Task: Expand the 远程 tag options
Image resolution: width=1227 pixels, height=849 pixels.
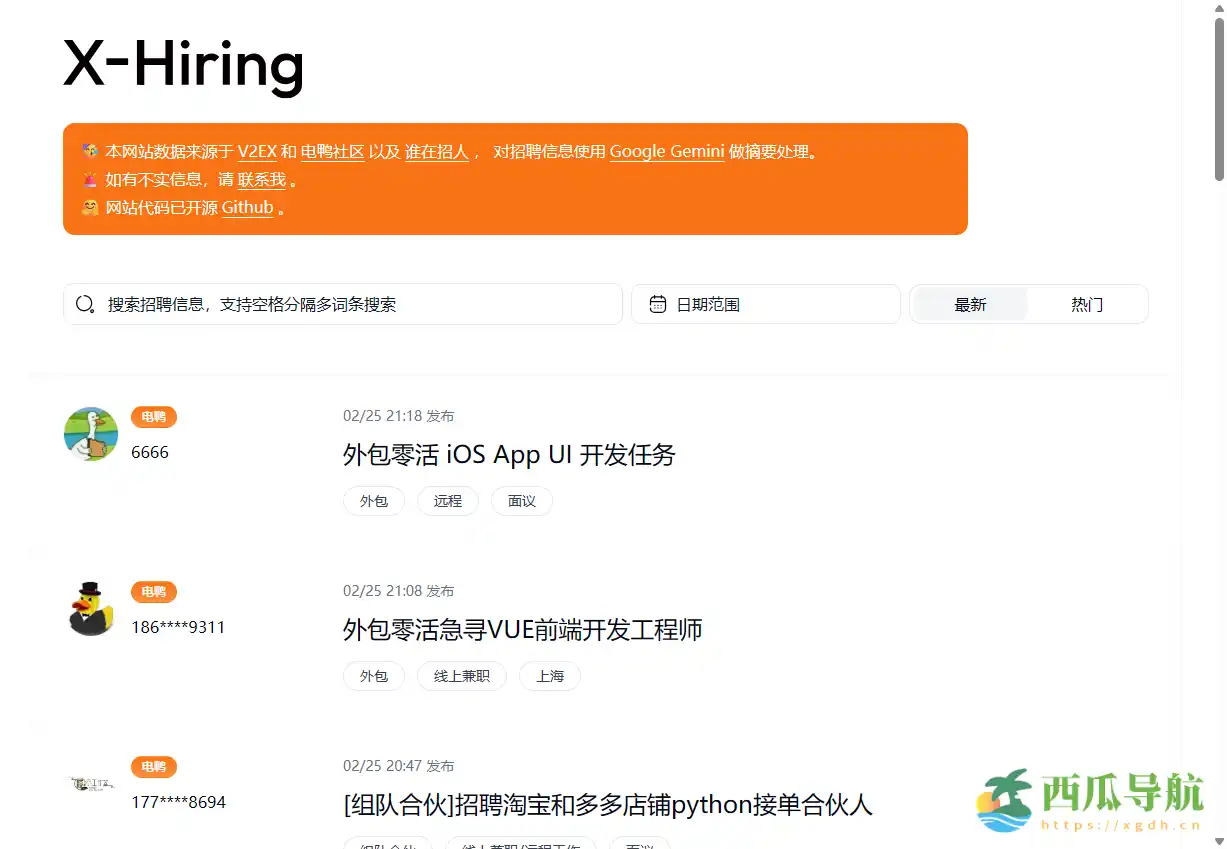Action: (447, 501)
